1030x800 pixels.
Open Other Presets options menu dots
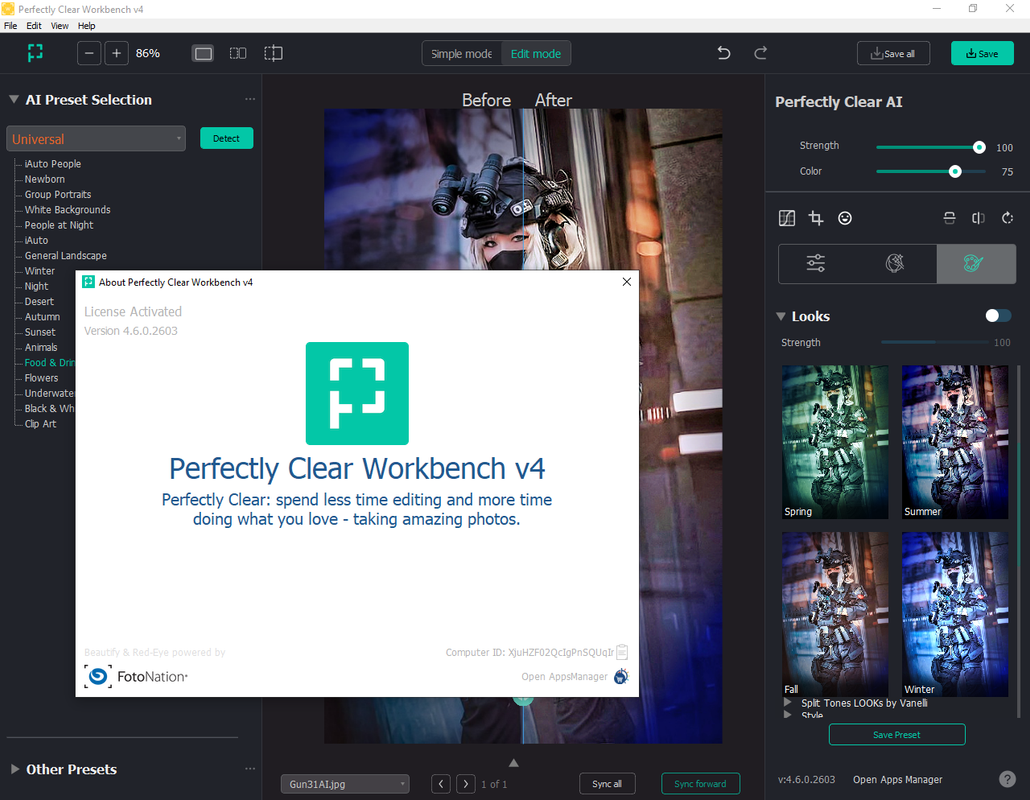click(250, 768)
